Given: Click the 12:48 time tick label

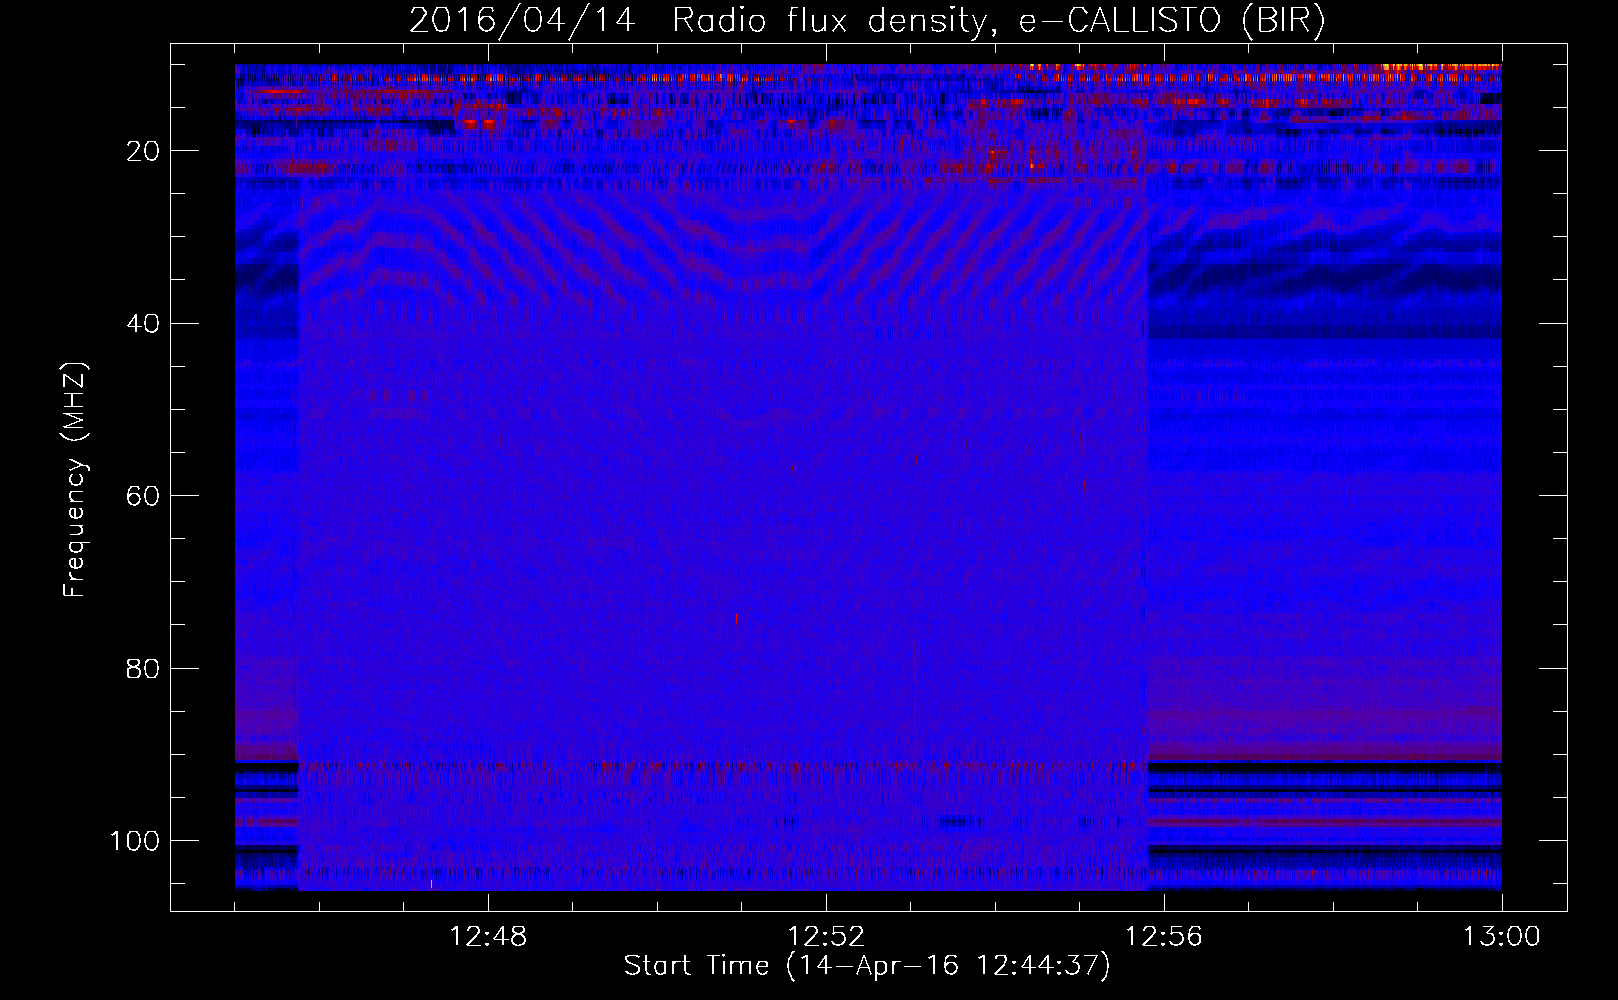Looking at the screenshot, I should tap(488, 937).
